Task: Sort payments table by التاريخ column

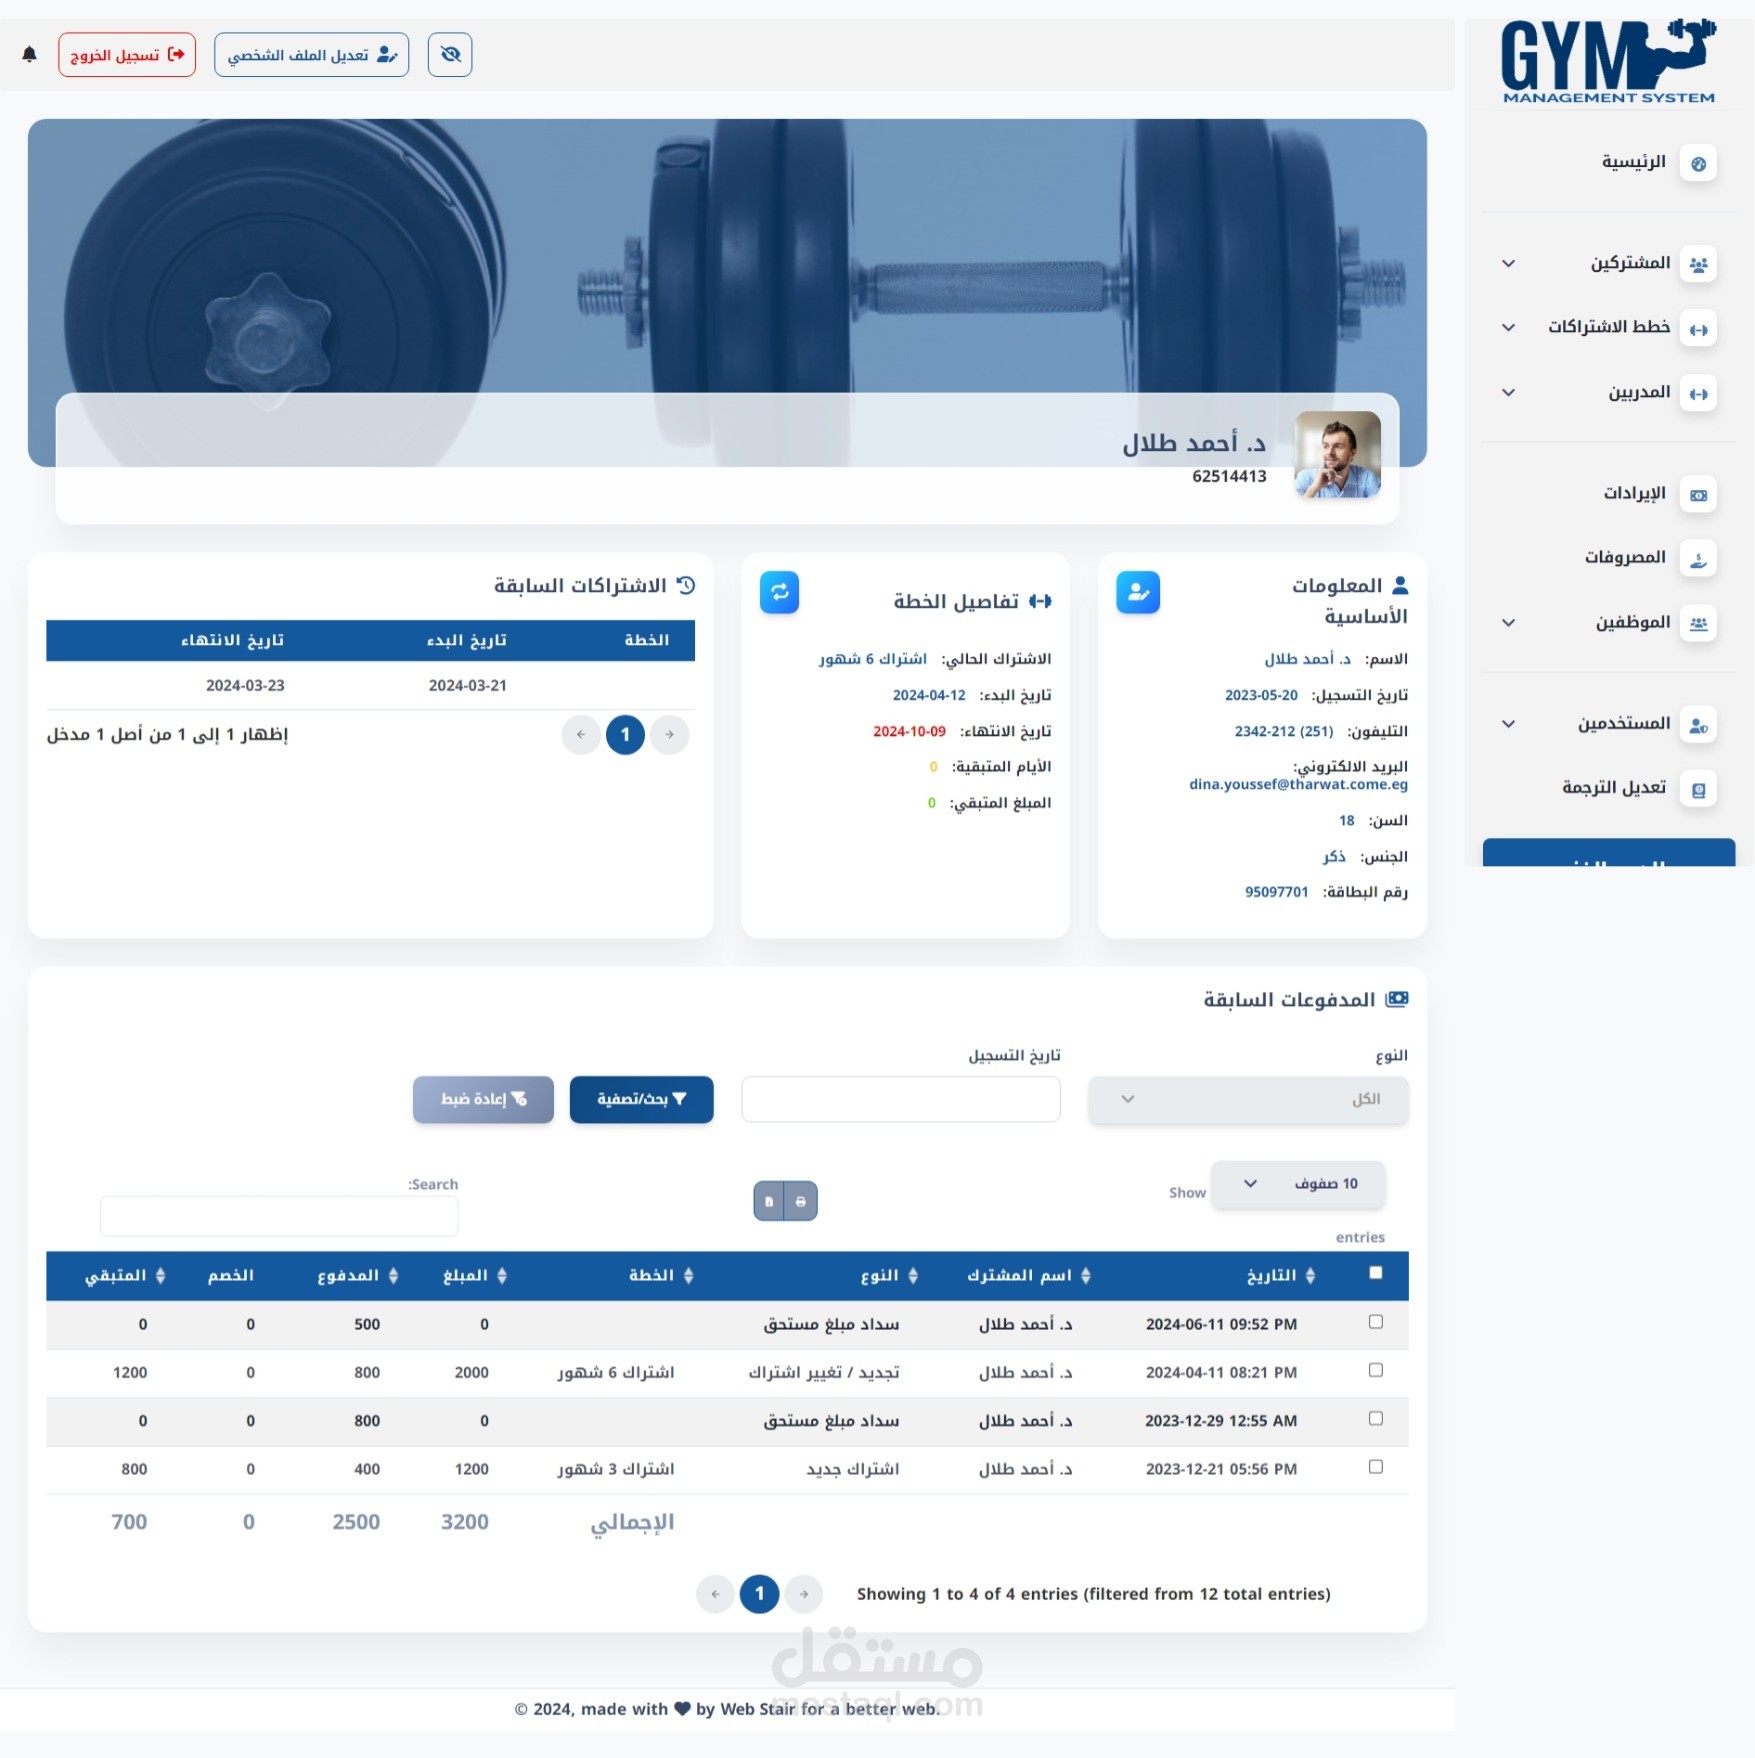Action: (1280, 1276)
